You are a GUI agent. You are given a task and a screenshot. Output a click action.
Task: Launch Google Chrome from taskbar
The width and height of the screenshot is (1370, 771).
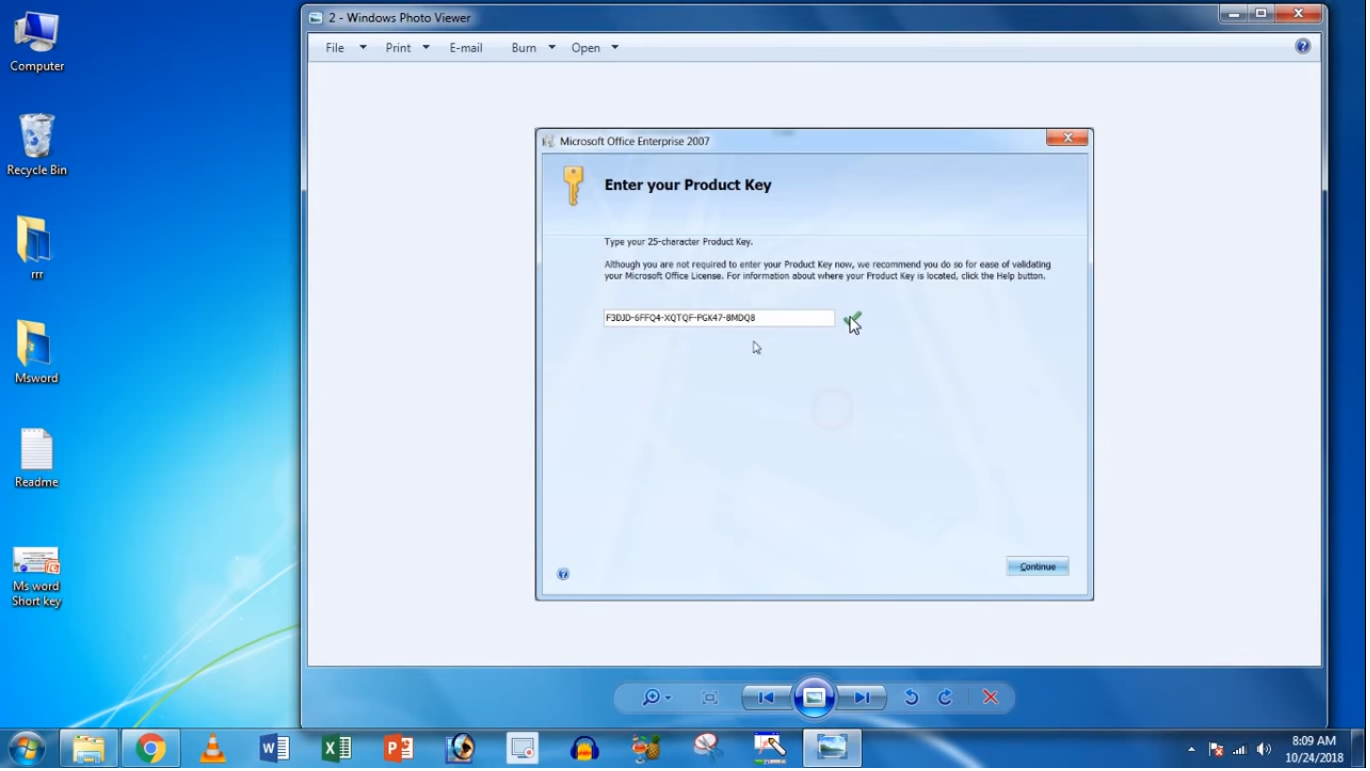pos(151,748)
